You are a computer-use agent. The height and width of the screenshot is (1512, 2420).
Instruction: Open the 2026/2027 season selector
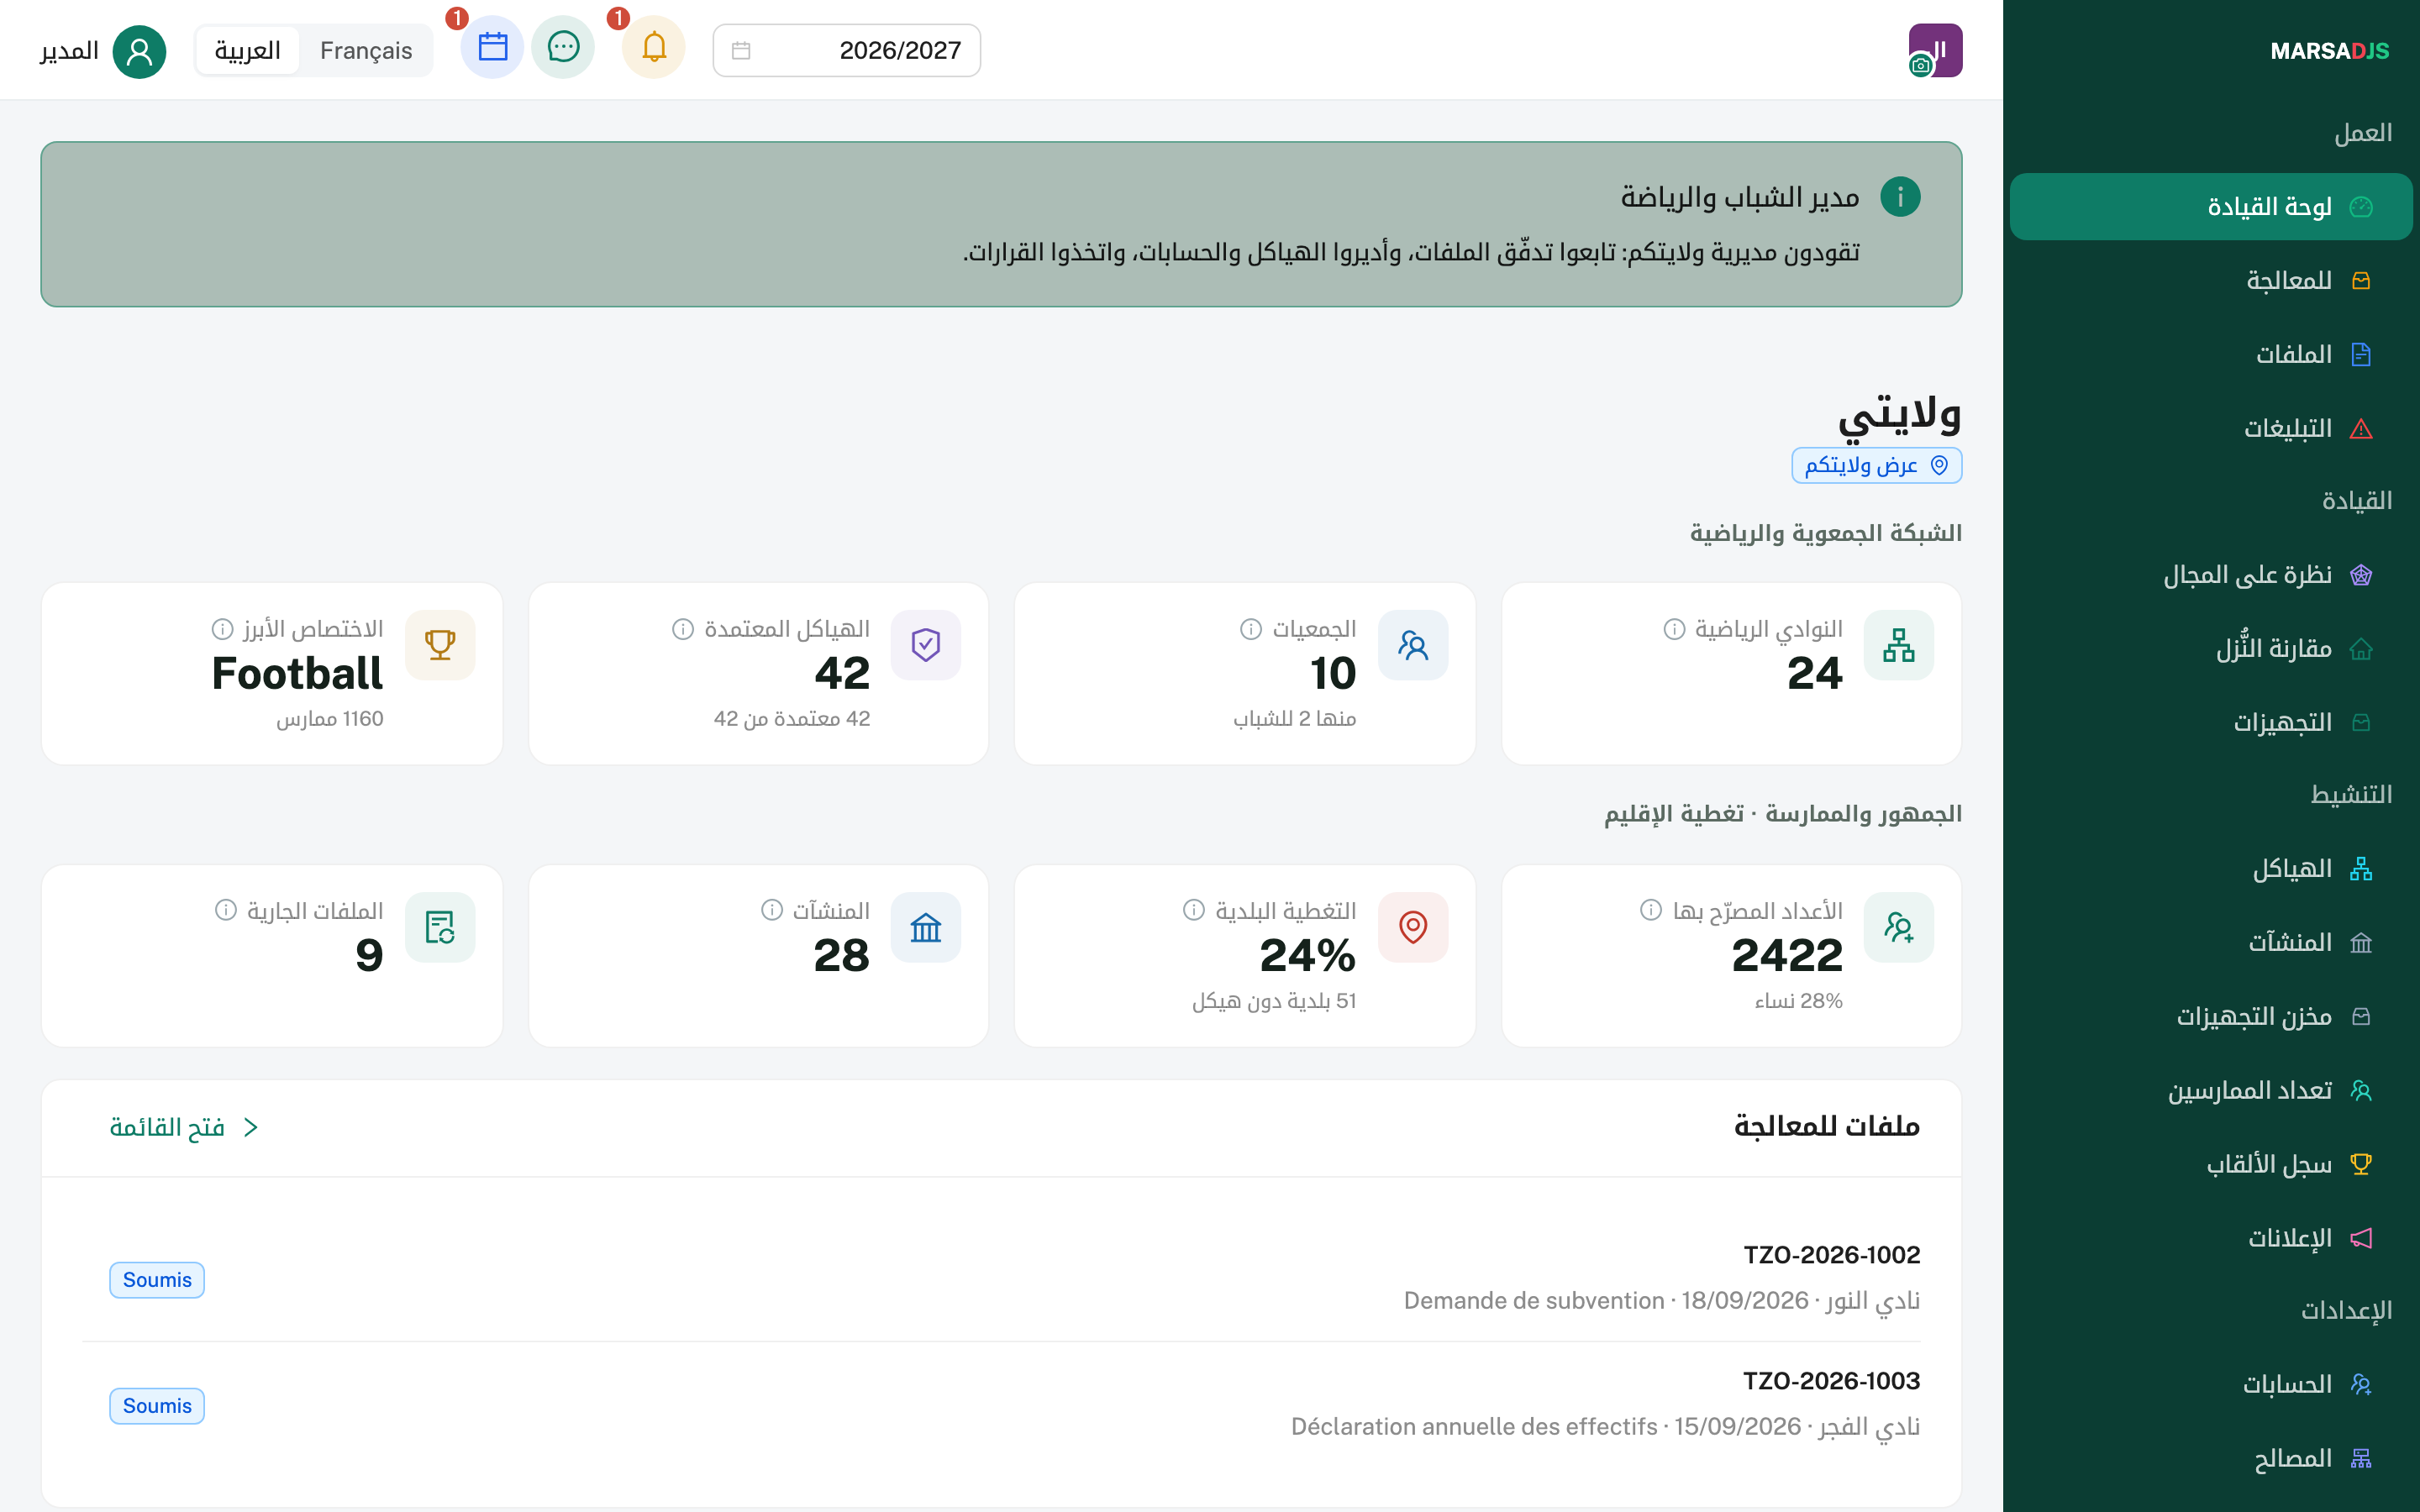[x=846, y=50]
